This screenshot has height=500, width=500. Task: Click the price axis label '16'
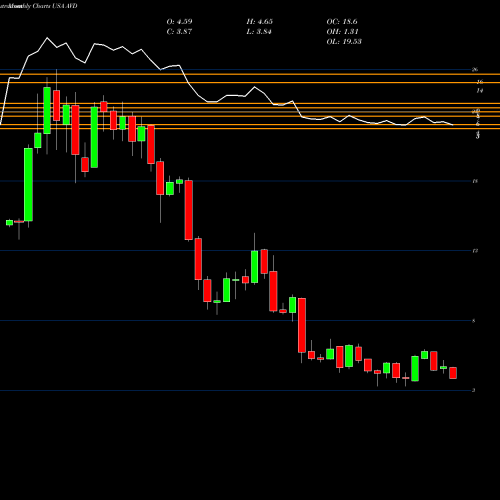pos(480,82)
